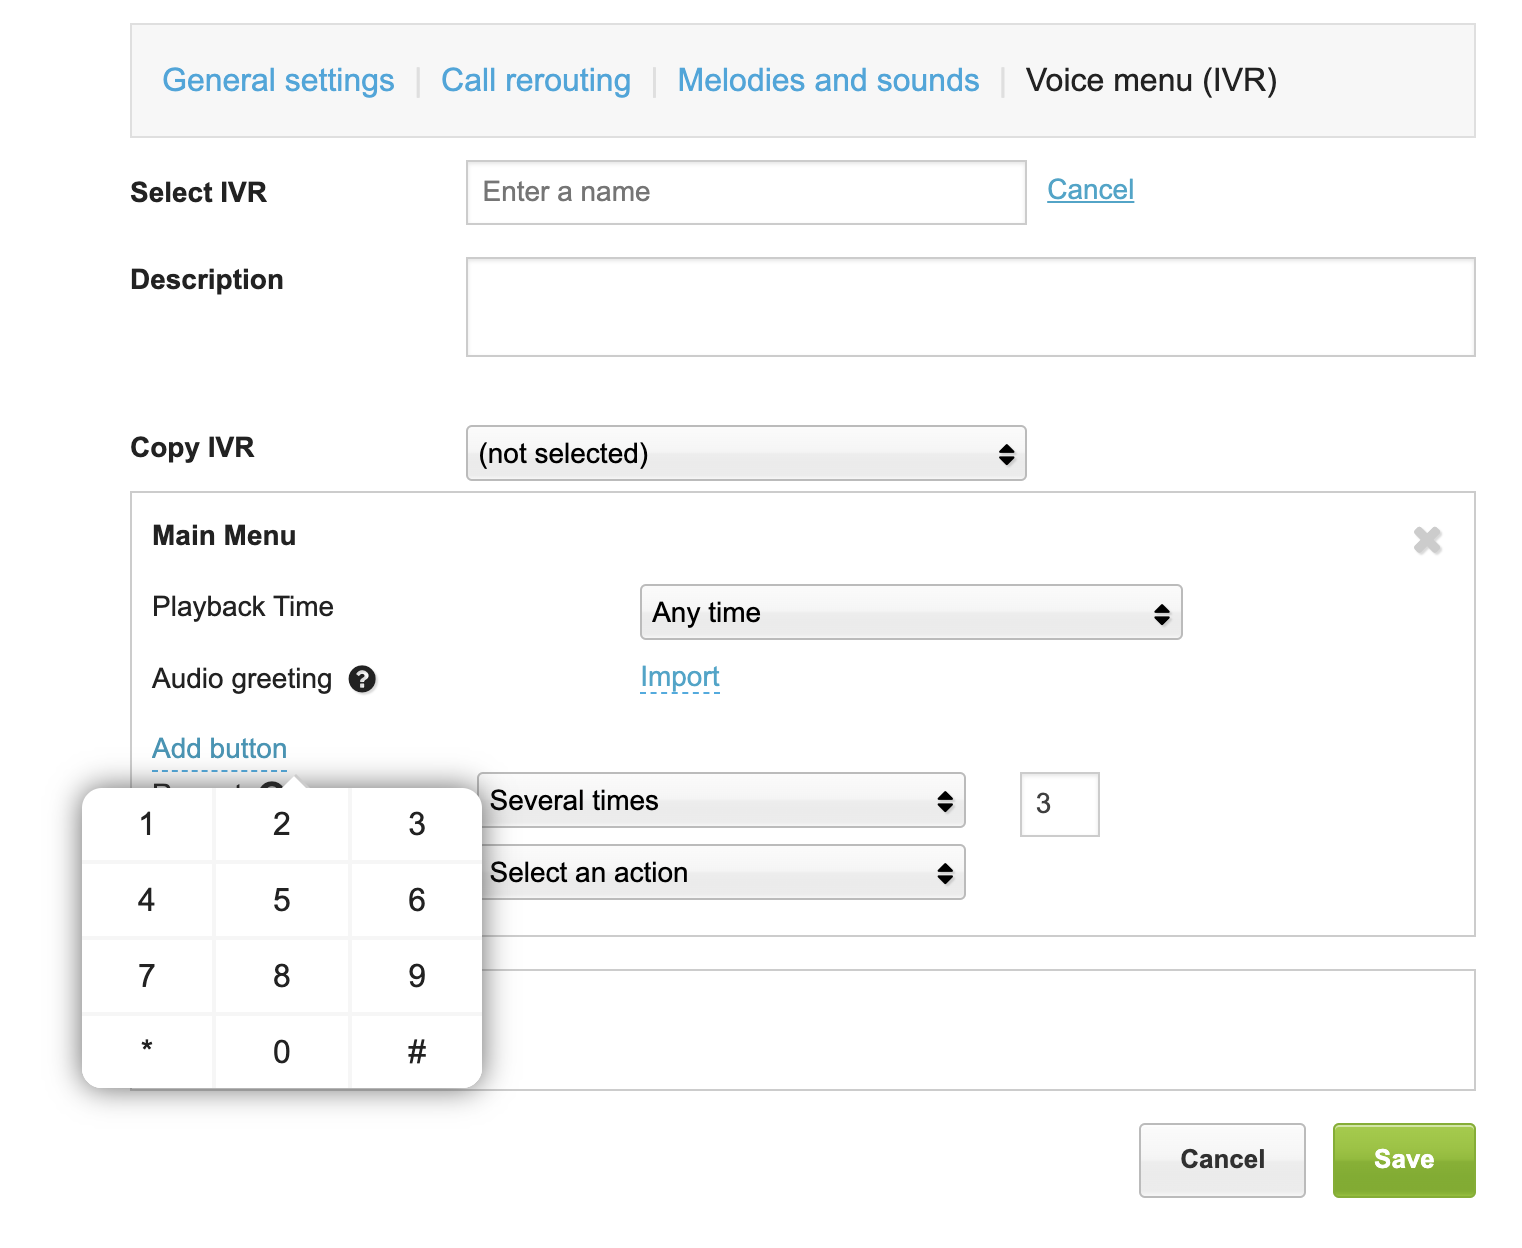Save the IVR configuration
This screenshot has width=1522, height=1248.
click(1403, 1160)
